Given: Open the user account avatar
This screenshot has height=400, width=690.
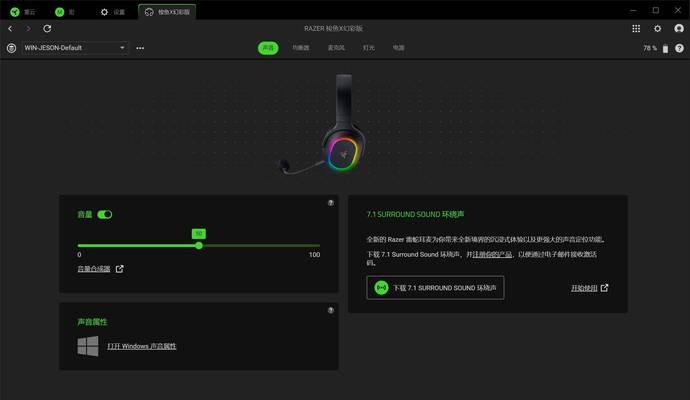Looking at the screenshot, I should pos(679,29).
